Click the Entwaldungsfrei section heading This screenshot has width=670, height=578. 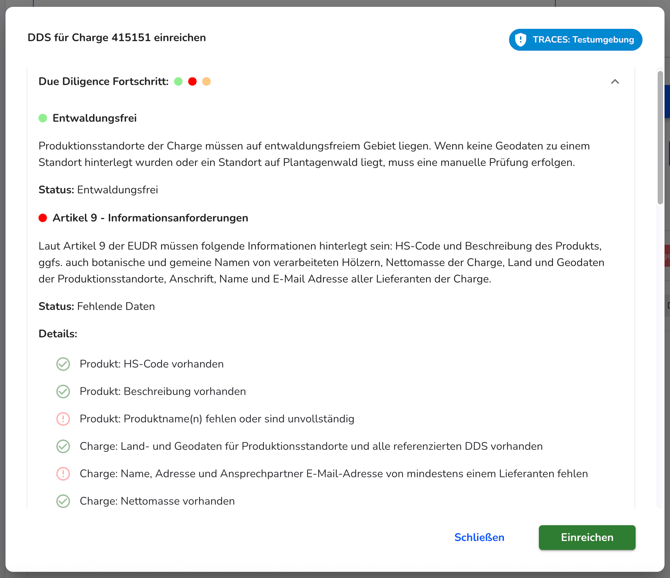coord(94,118)
